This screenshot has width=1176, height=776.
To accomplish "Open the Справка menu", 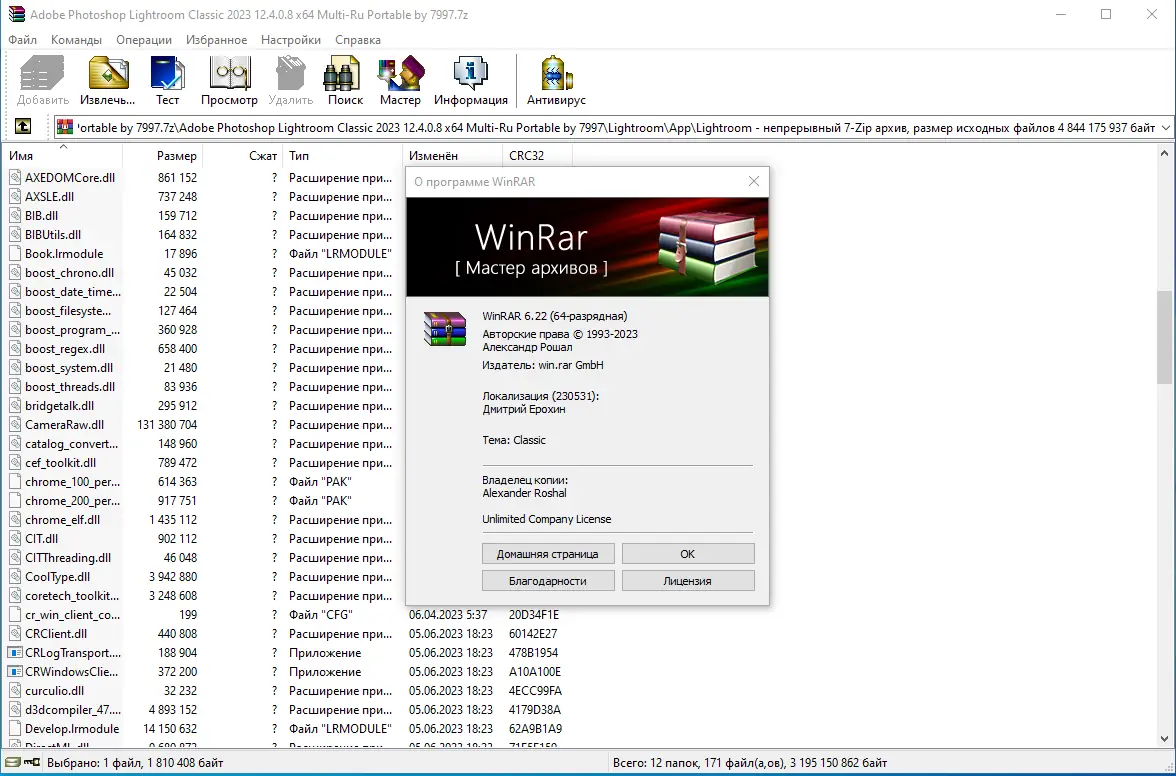I will point(358,40).
